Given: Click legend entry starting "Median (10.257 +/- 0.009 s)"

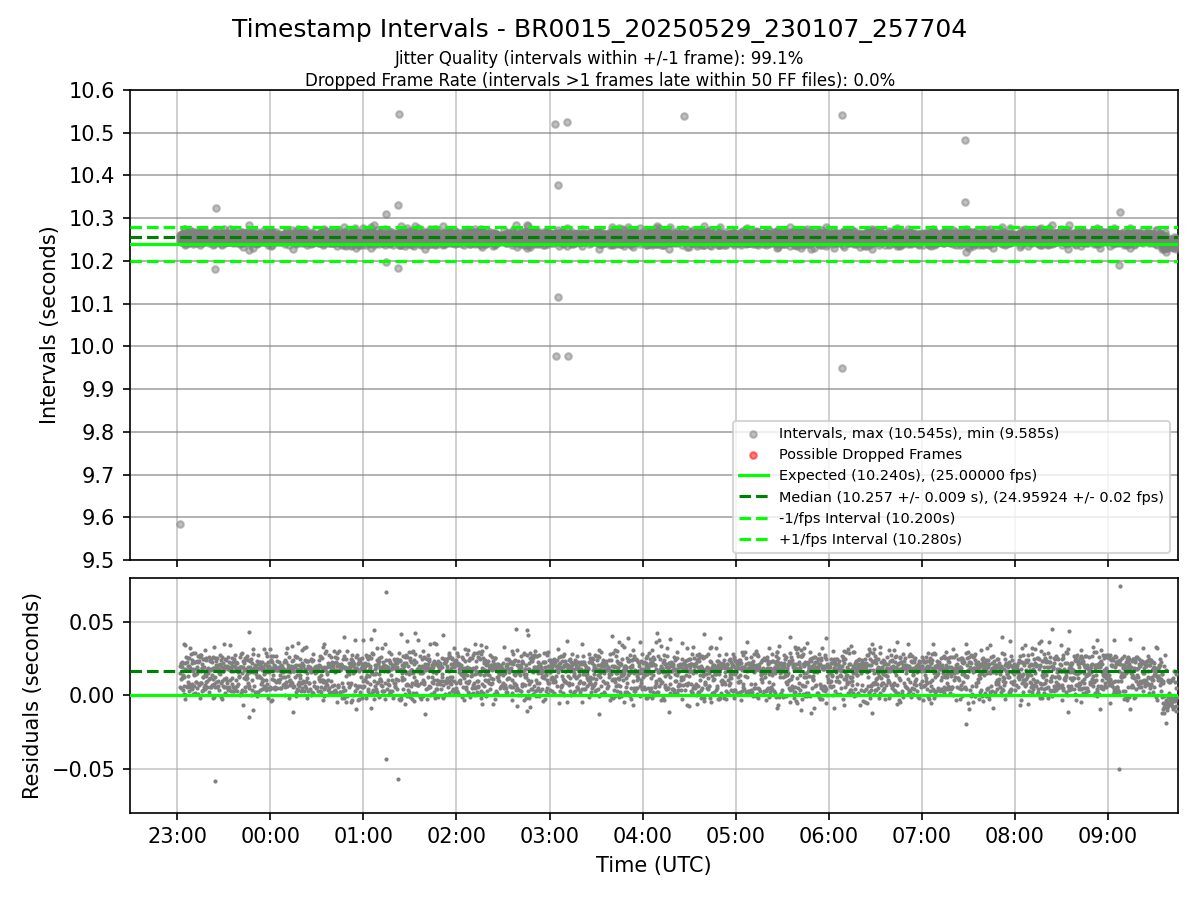Looking at the screenshot, I should (x=971, y=497).
